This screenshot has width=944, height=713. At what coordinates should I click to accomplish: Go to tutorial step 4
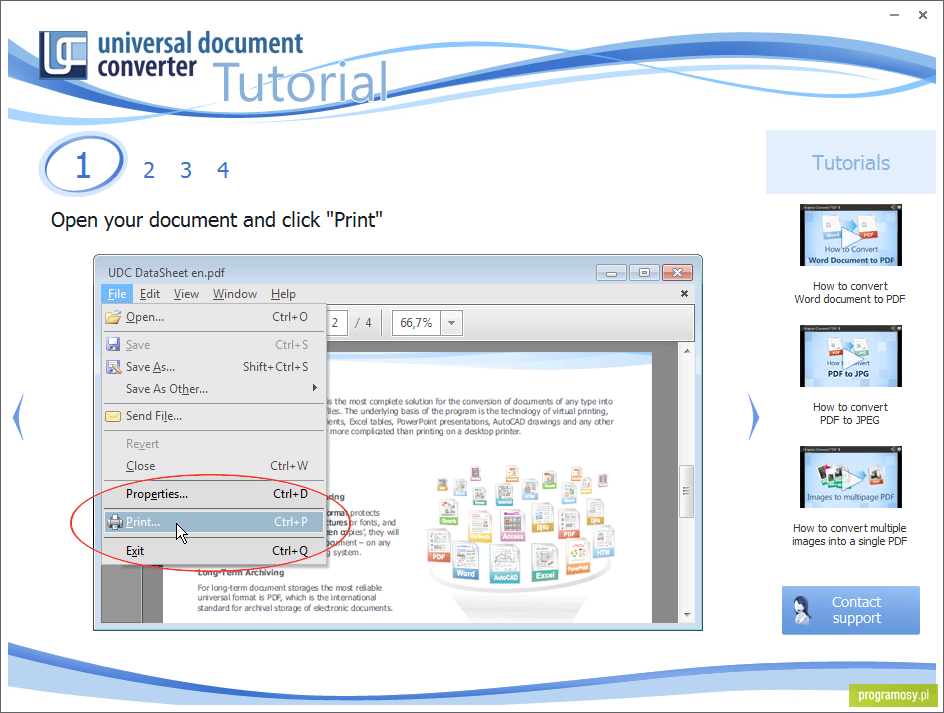coord(223,170)
